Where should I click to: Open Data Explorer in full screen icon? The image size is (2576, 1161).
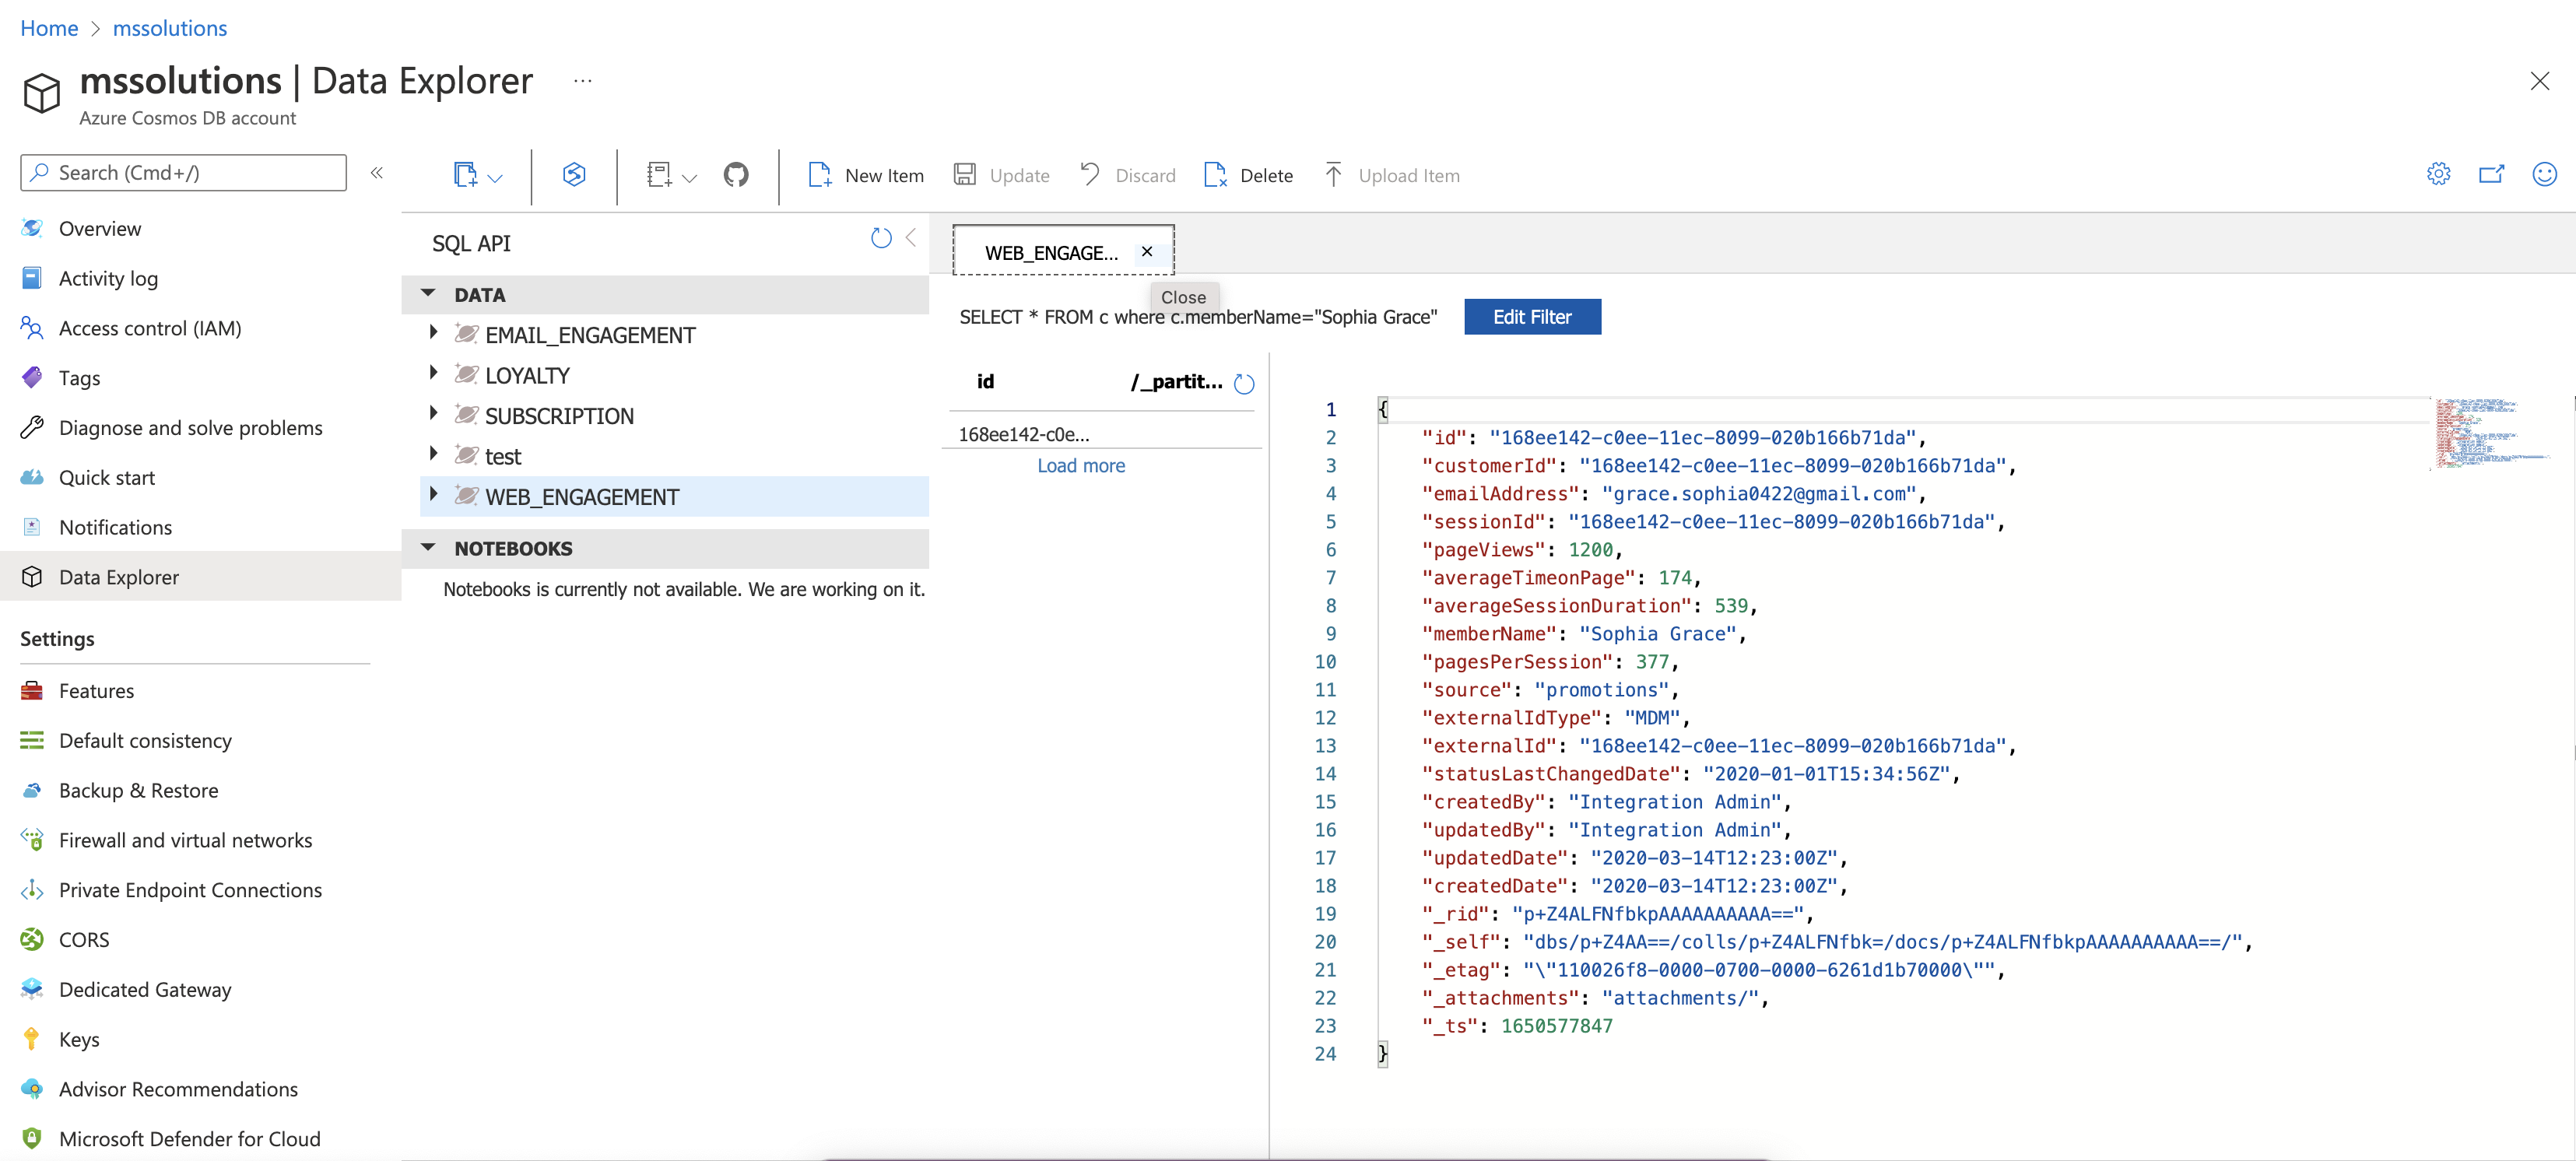click(x=2491, y=174)
